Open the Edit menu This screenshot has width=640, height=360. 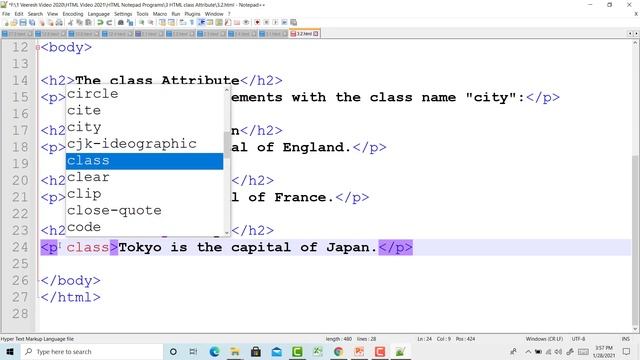pyautogui.click(x=19, y=14)
